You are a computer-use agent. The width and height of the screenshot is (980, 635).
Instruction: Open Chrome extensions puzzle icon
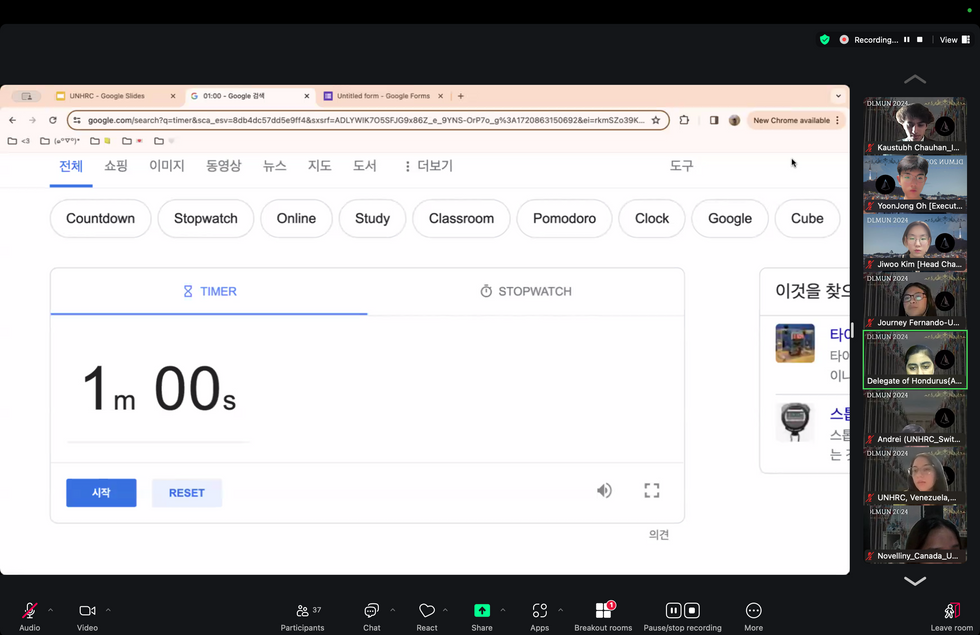tap(684, 120)
